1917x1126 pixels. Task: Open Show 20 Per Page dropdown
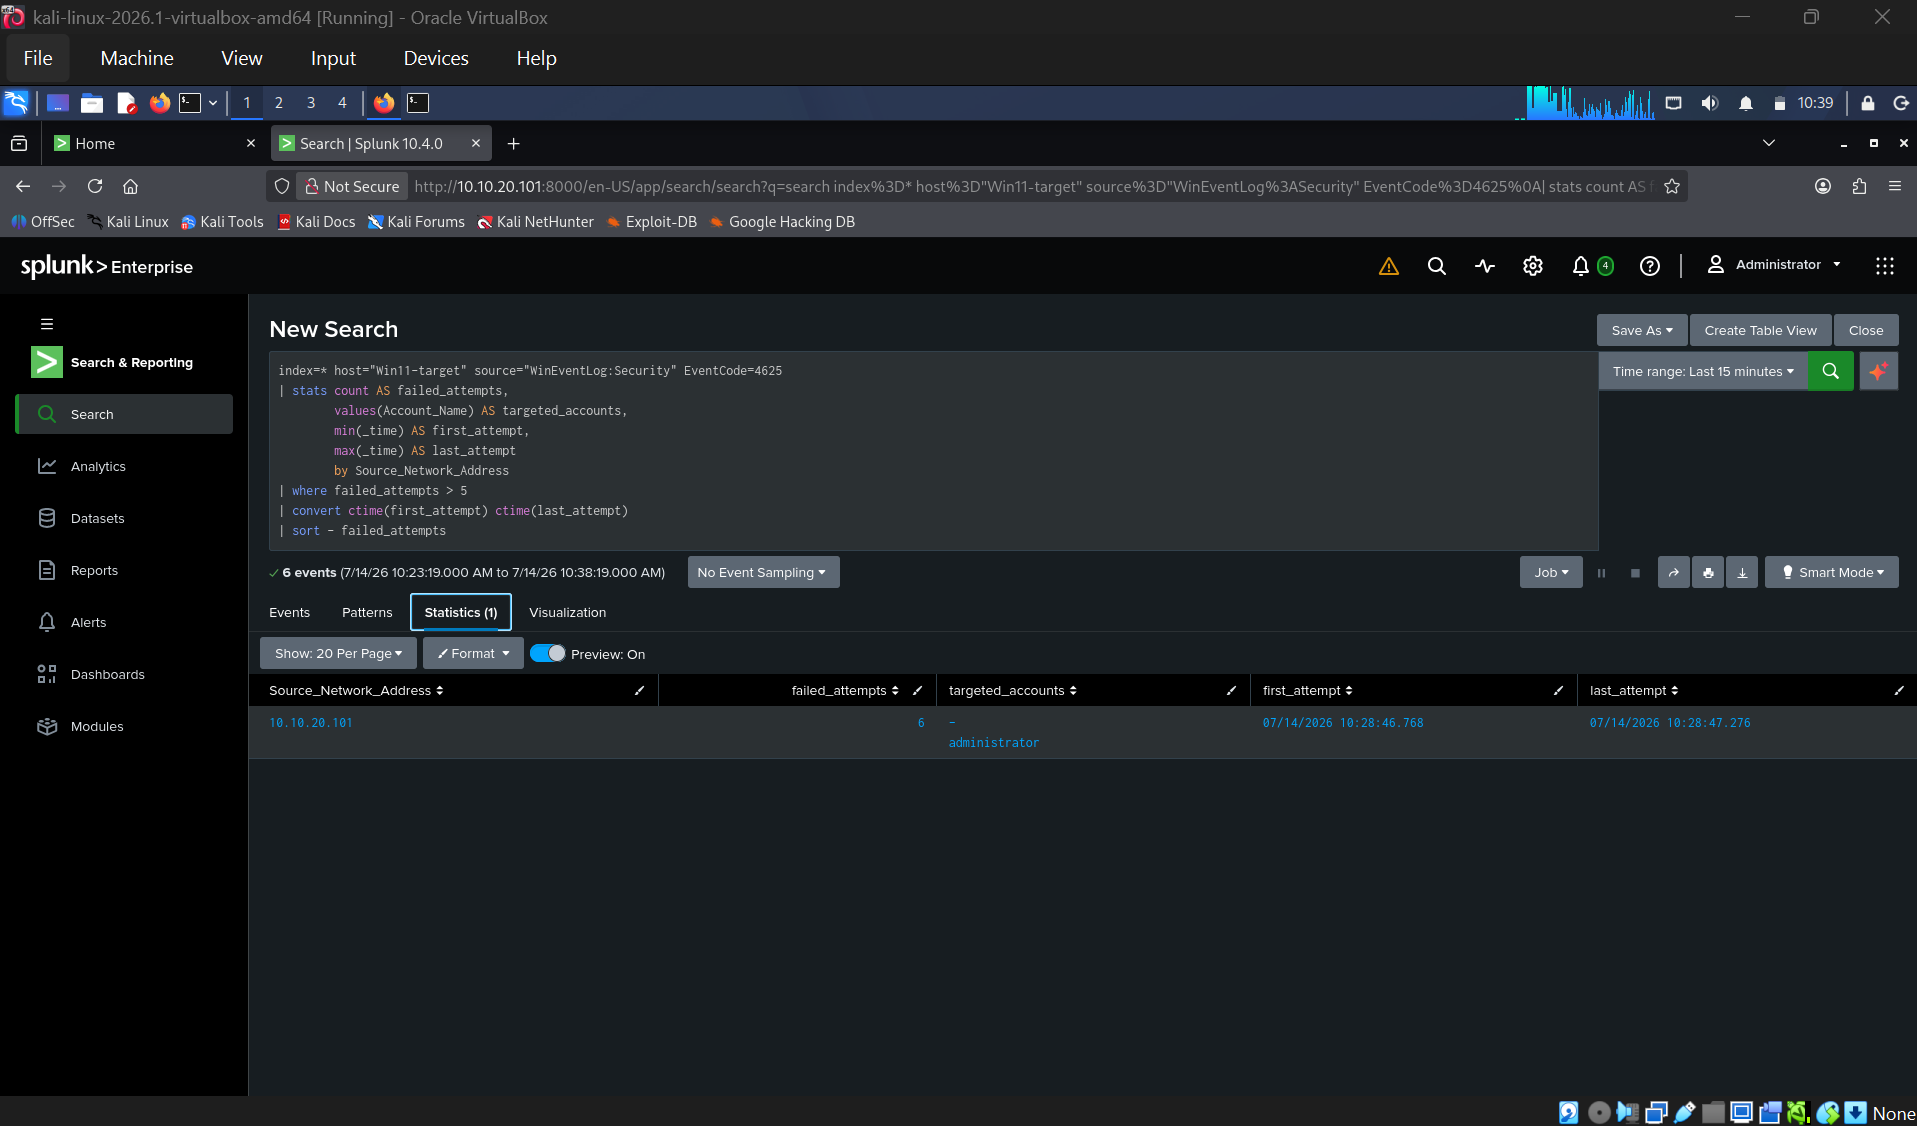tap(338, 653)
